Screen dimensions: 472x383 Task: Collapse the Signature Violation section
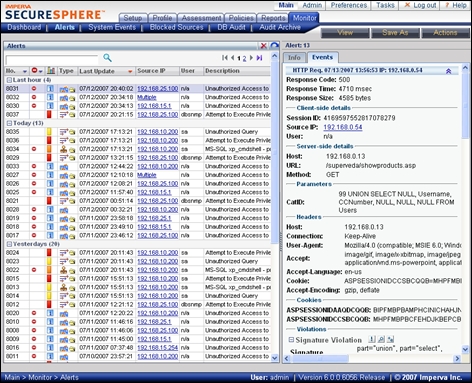tap(291, 340)
